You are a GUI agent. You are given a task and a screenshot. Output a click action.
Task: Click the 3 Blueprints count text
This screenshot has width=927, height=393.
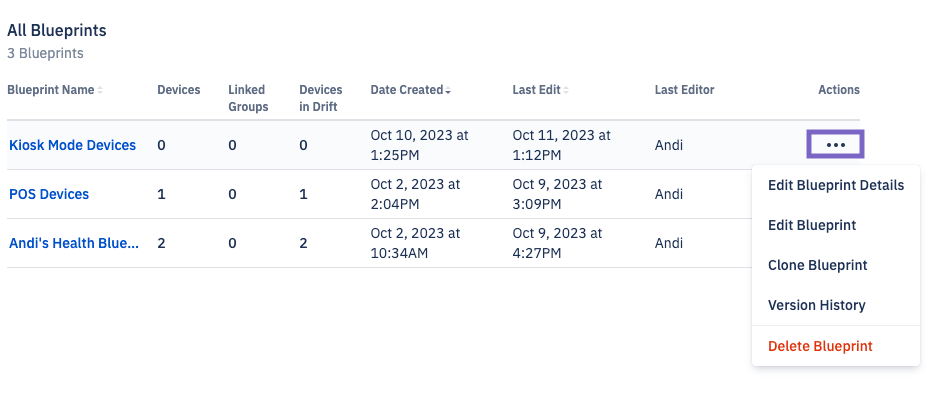pos(46,53)
